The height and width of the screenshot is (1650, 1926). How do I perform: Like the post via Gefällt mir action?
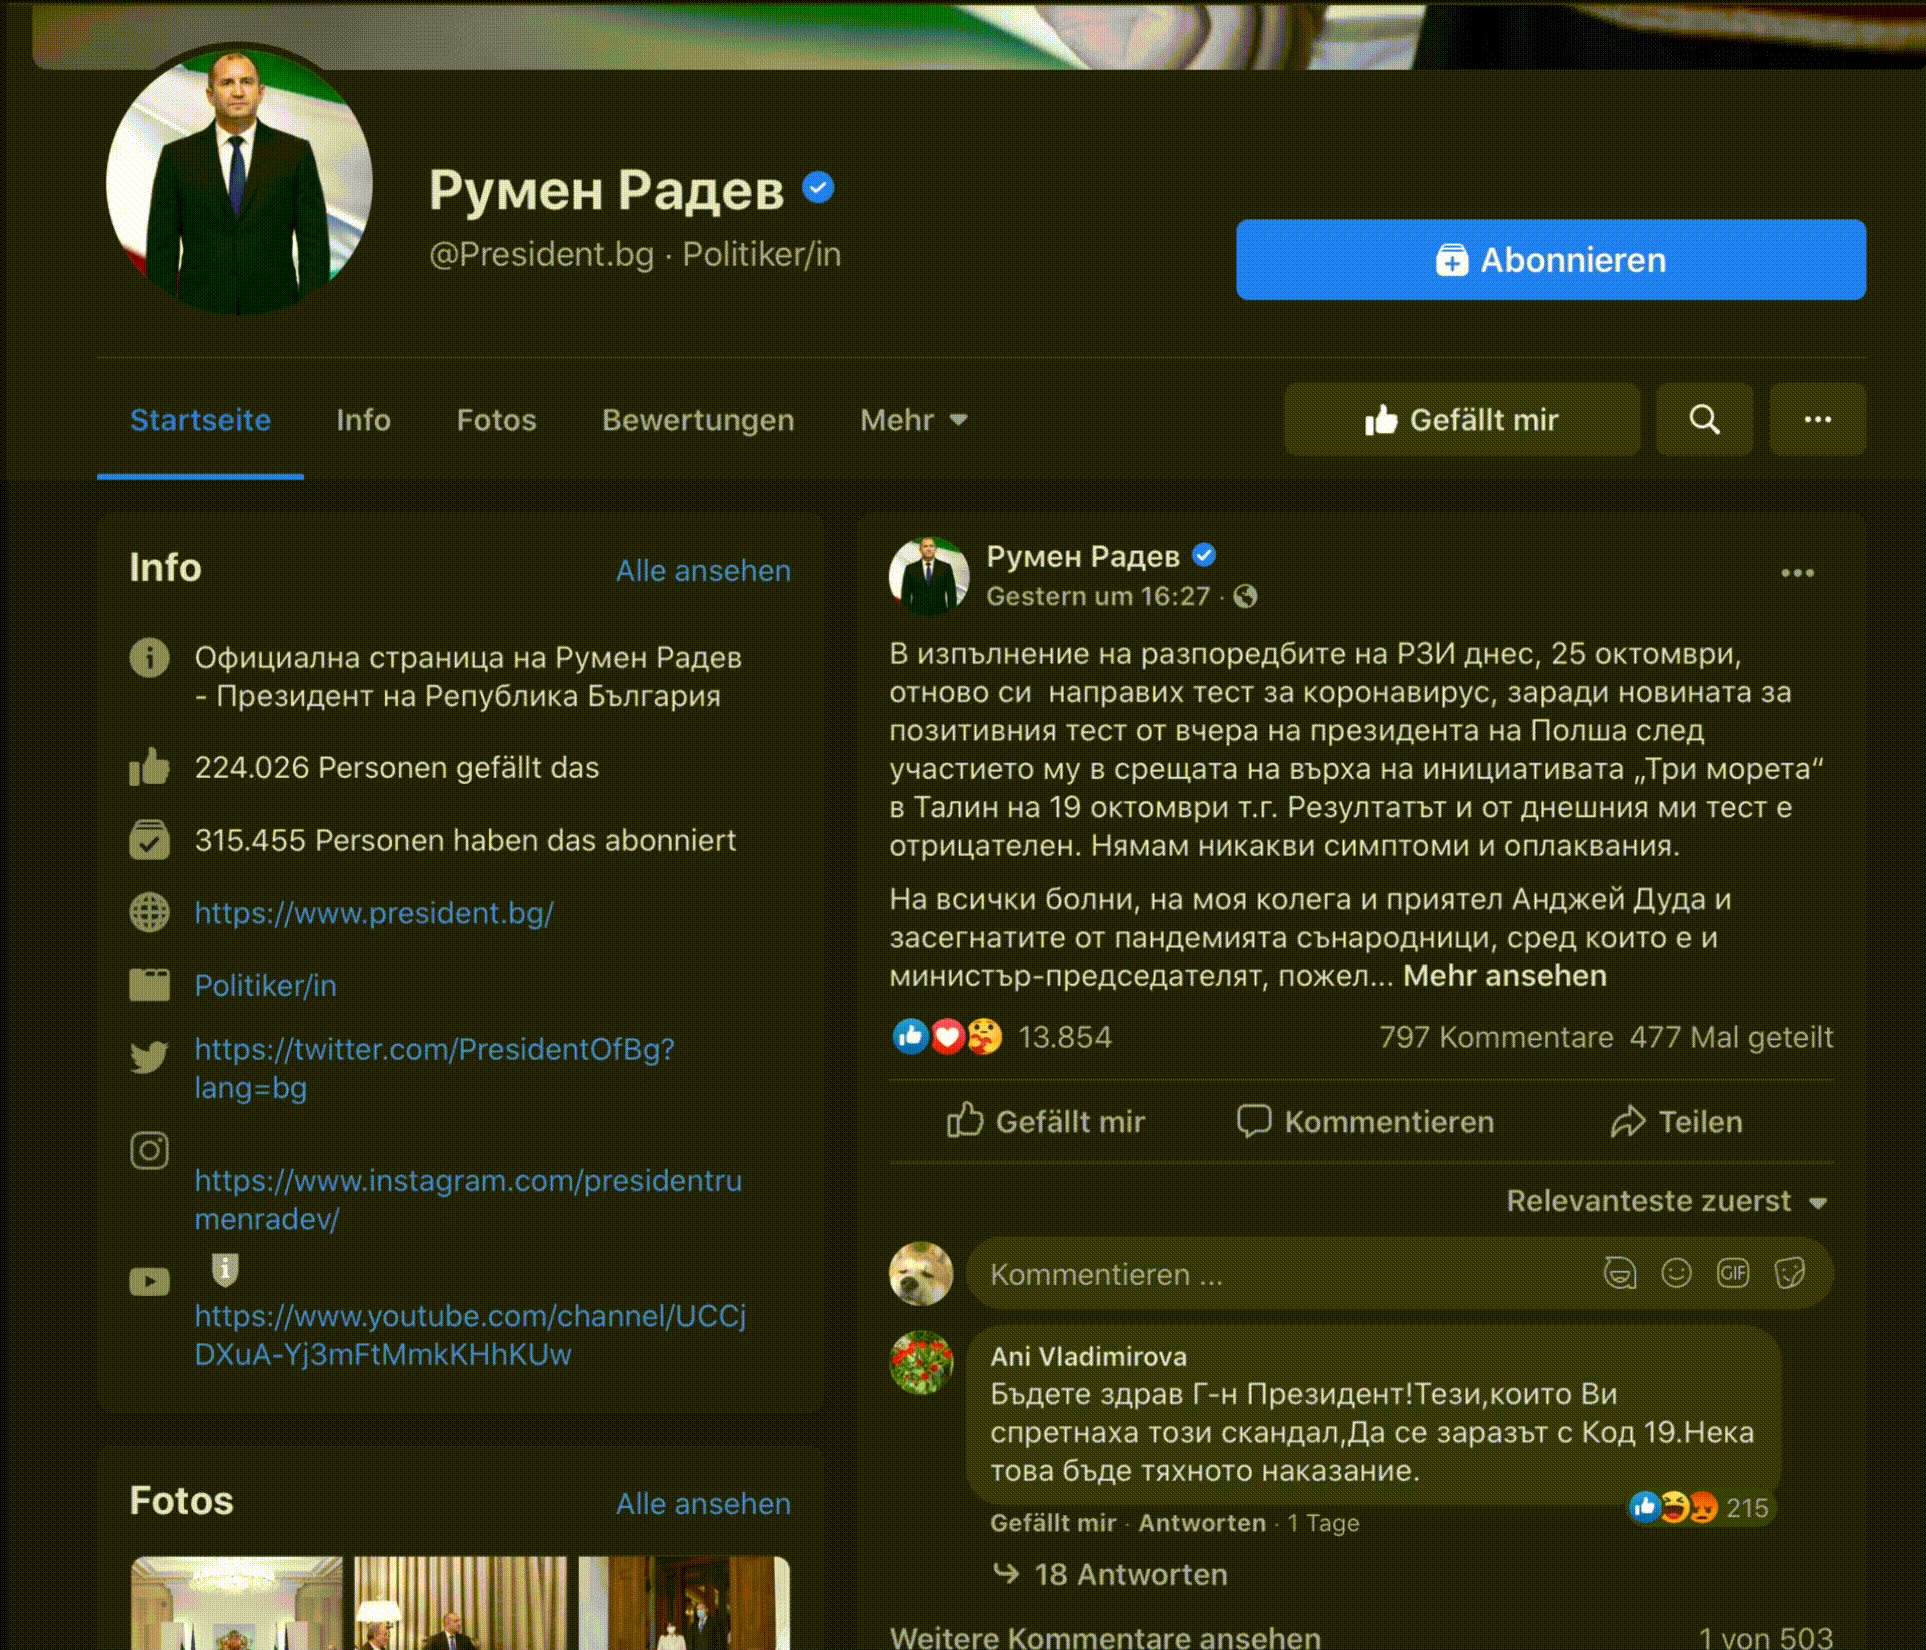click(x=1046, y=1122)
